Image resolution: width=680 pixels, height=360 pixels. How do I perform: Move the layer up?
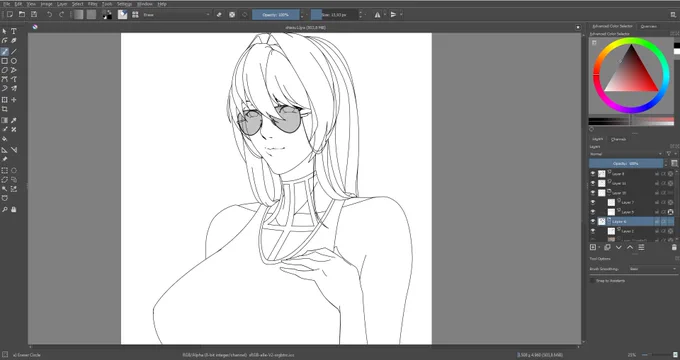pyautogui.click(x=630, y=247)
